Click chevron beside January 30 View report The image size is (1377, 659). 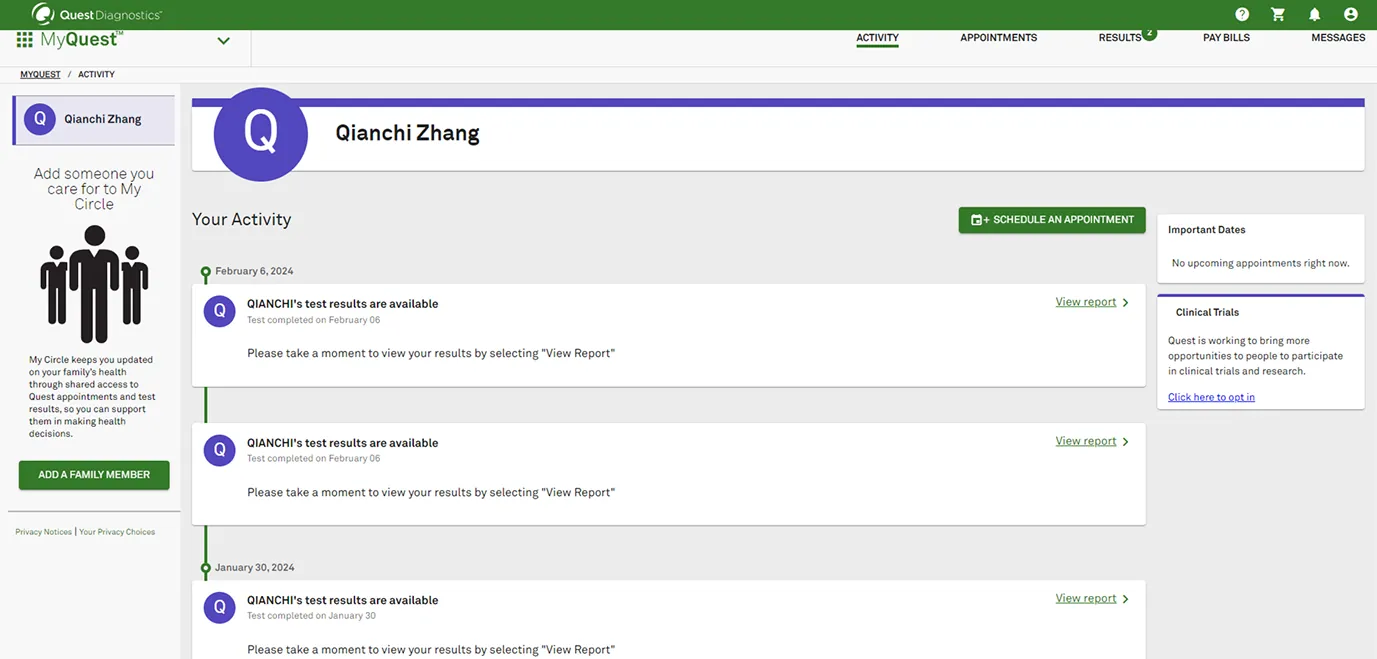pyautogui.click(x=1126, y=599)
